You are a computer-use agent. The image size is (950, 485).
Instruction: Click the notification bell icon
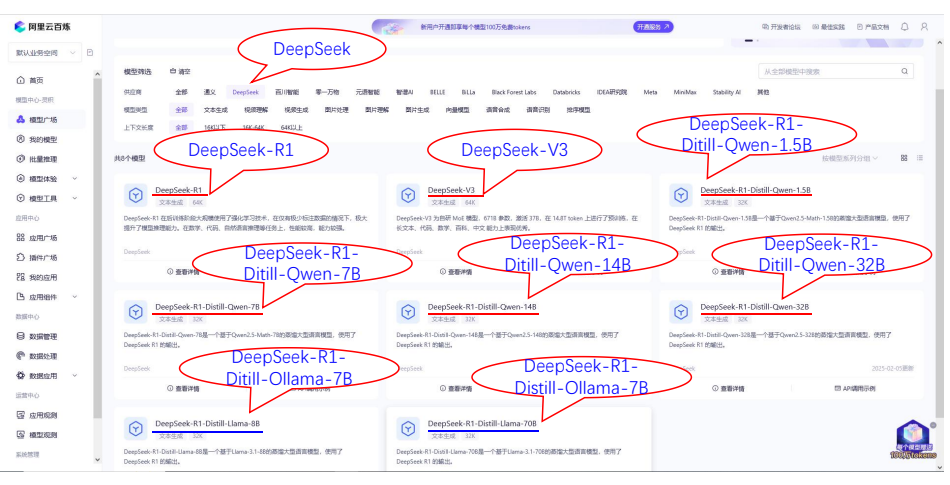point(905,27)
